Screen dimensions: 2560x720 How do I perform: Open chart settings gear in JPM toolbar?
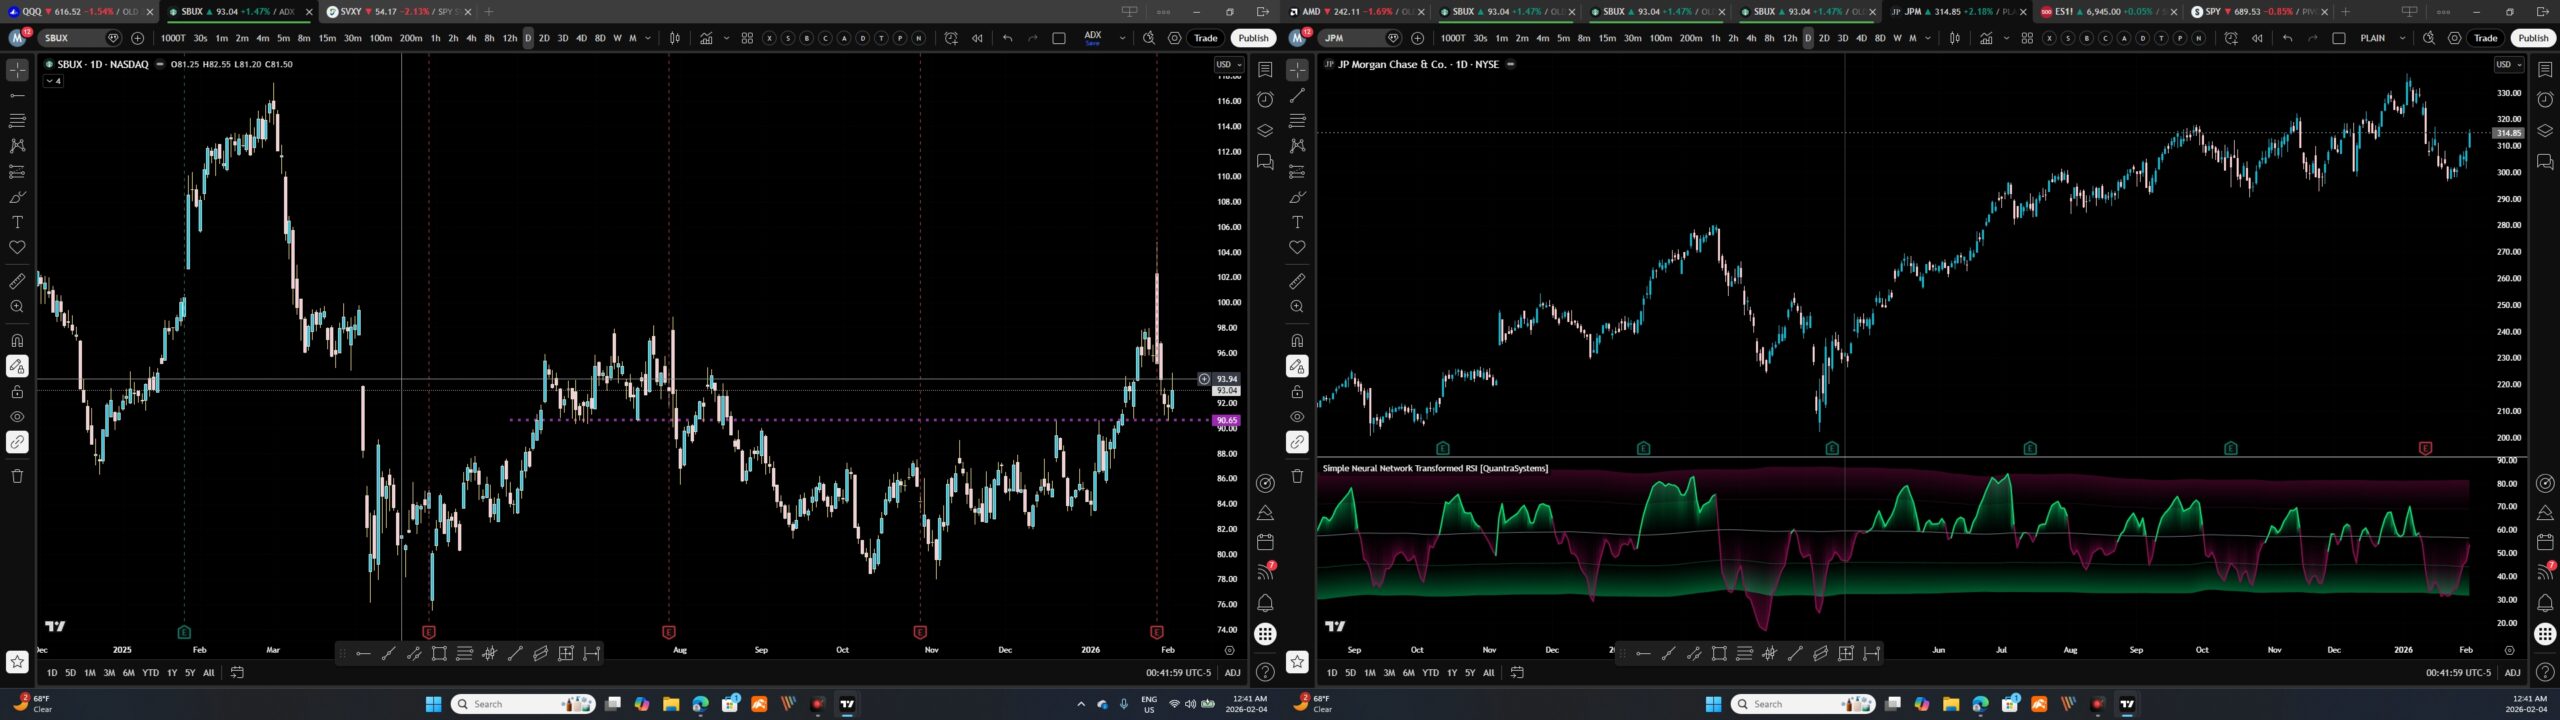point(2455,38)
